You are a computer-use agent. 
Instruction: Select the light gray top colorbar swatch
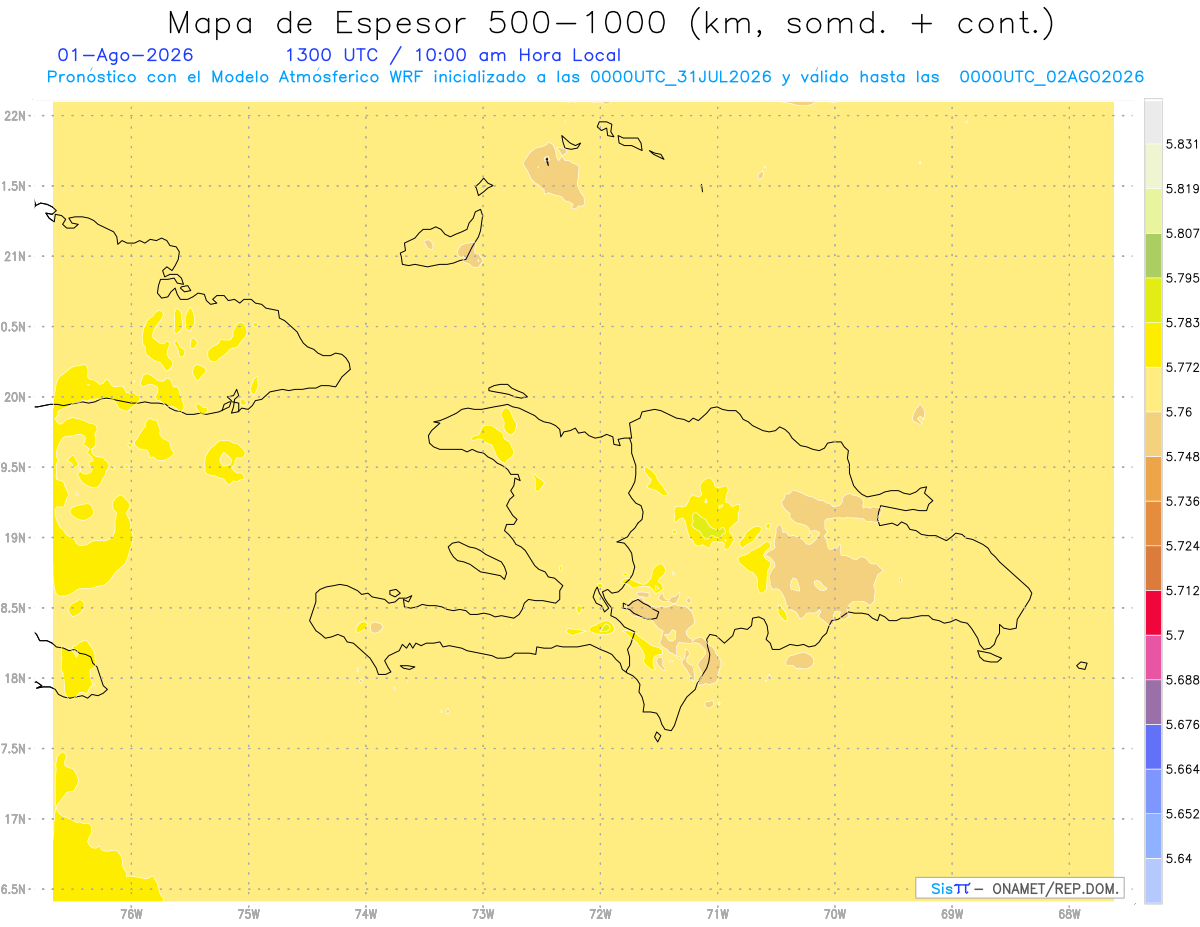[1153, 121]
